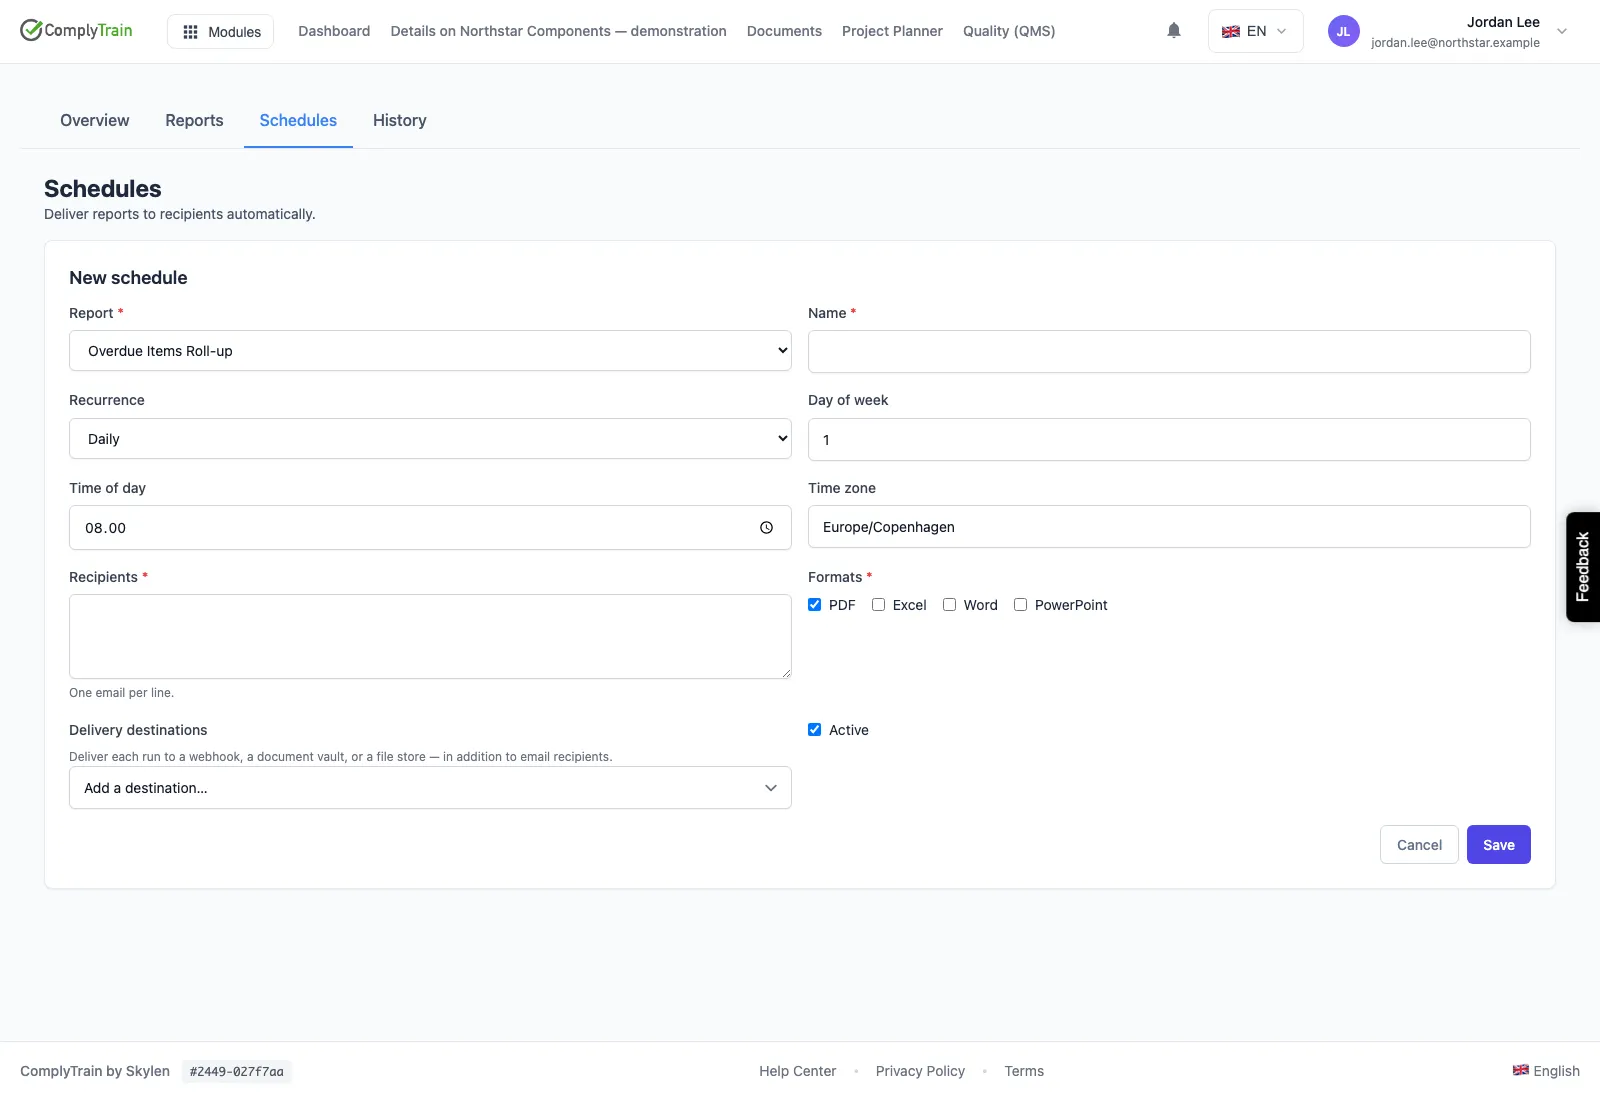Image resolution: width=1600 pixels, height=1100 pixels.
Task: Switch to the Reports tab
Action: 194,121
